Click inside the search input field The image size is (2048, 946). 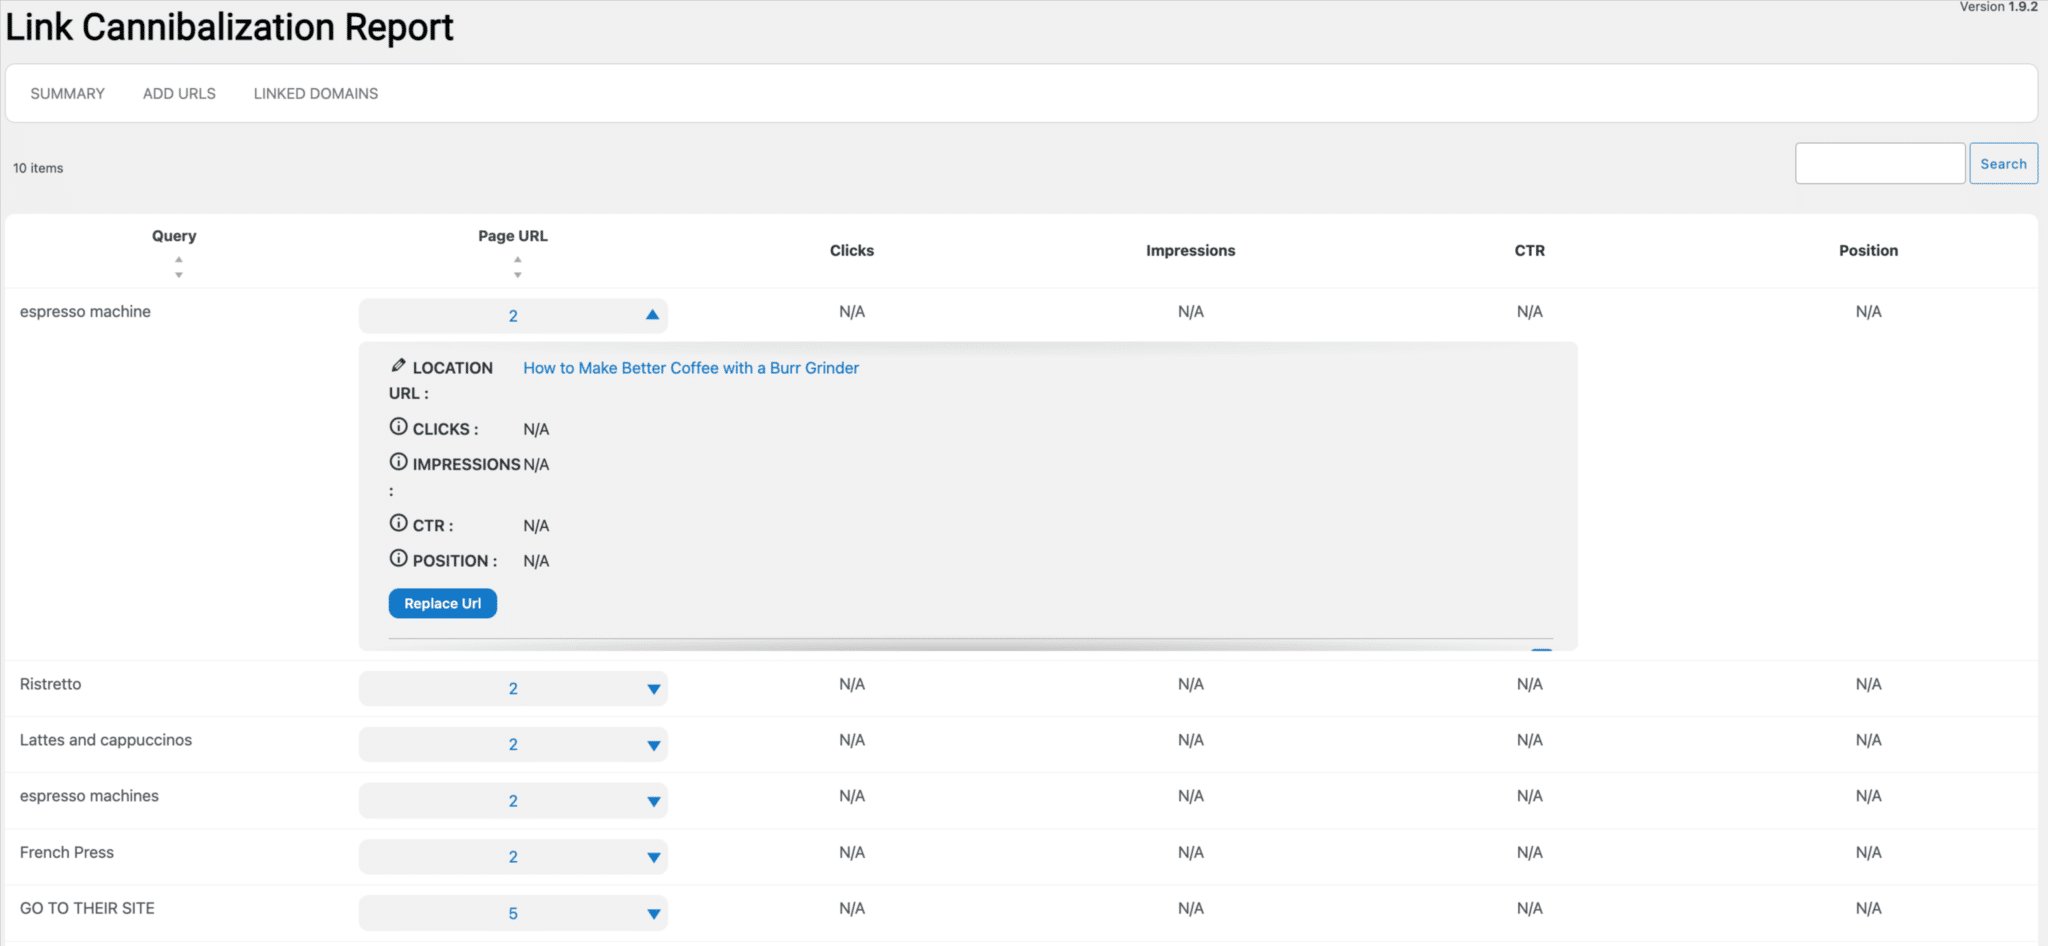[x=1879, y=162]
